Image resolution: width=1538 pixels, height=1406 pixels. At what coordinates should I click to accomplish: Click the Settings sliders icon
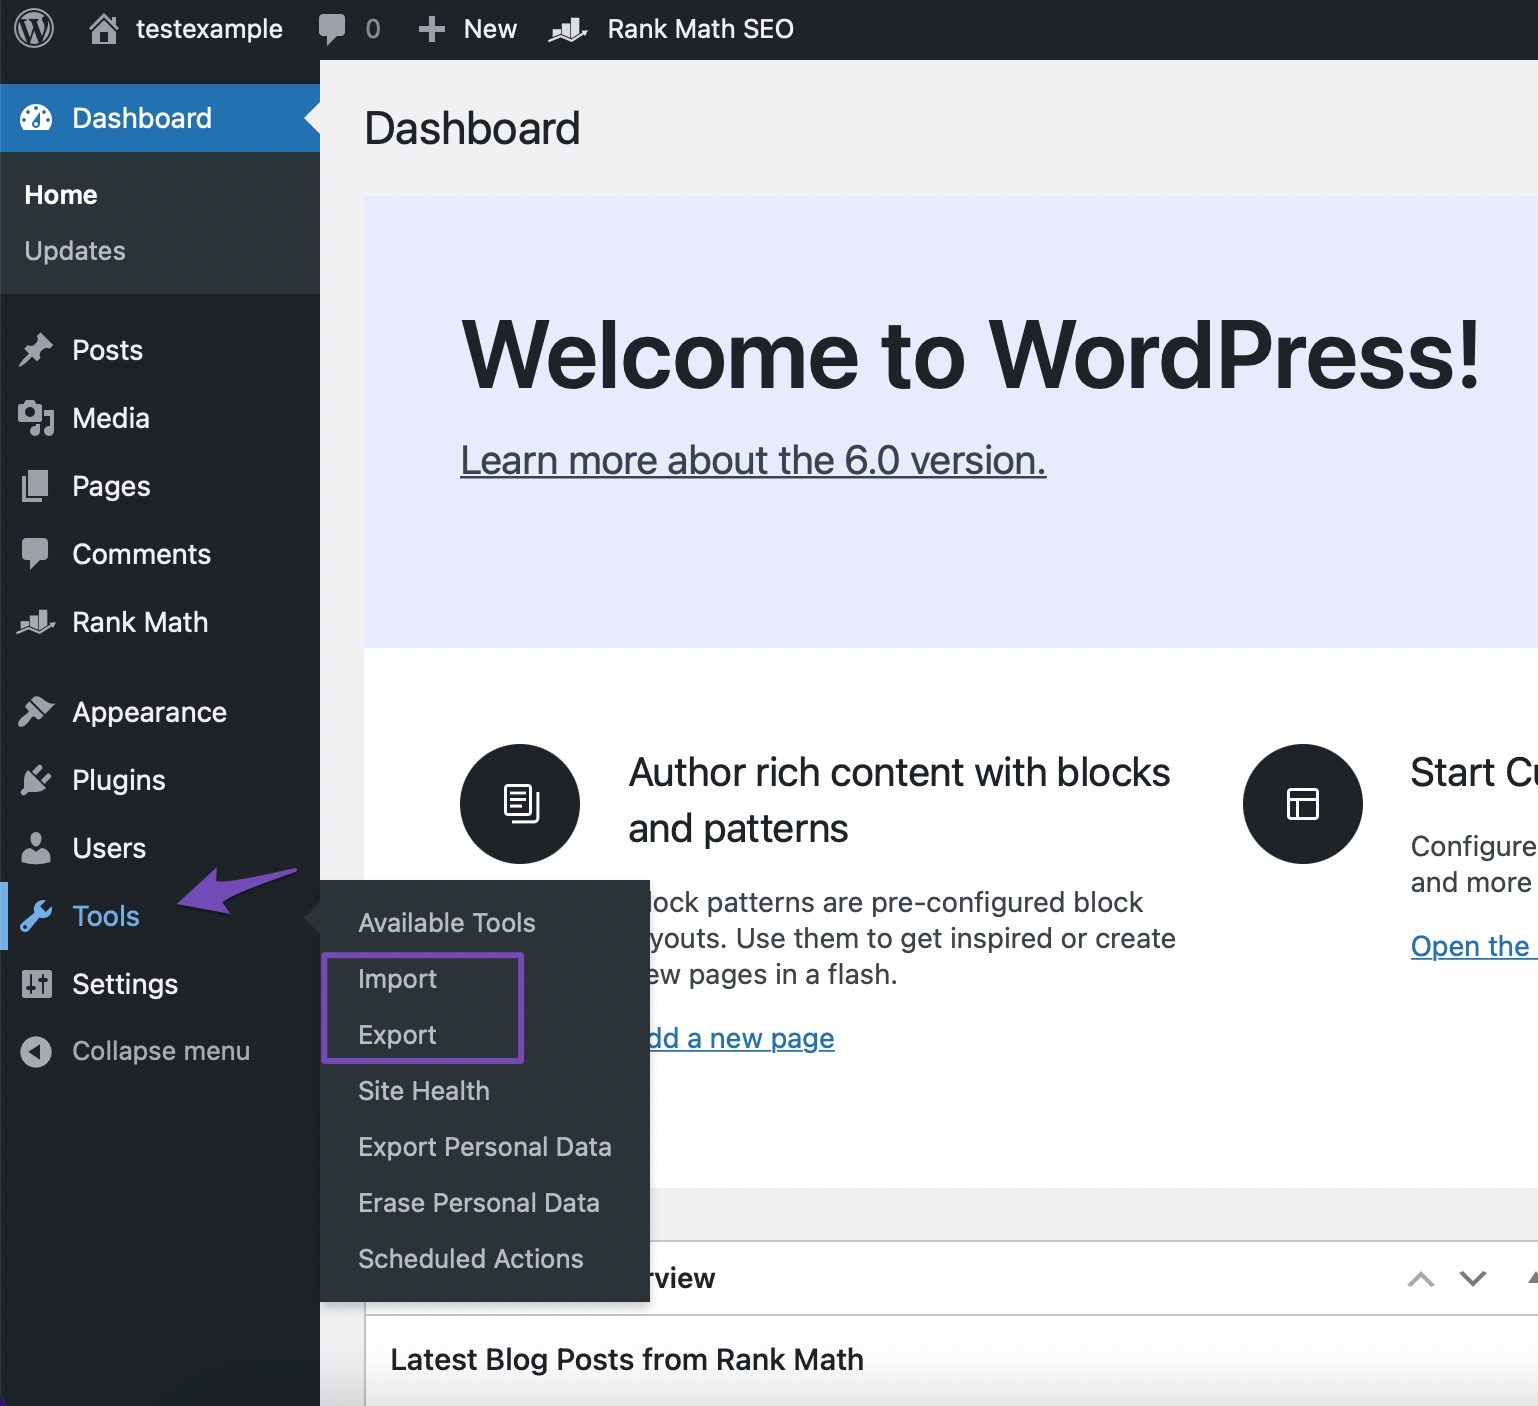(x=36, y=984)
